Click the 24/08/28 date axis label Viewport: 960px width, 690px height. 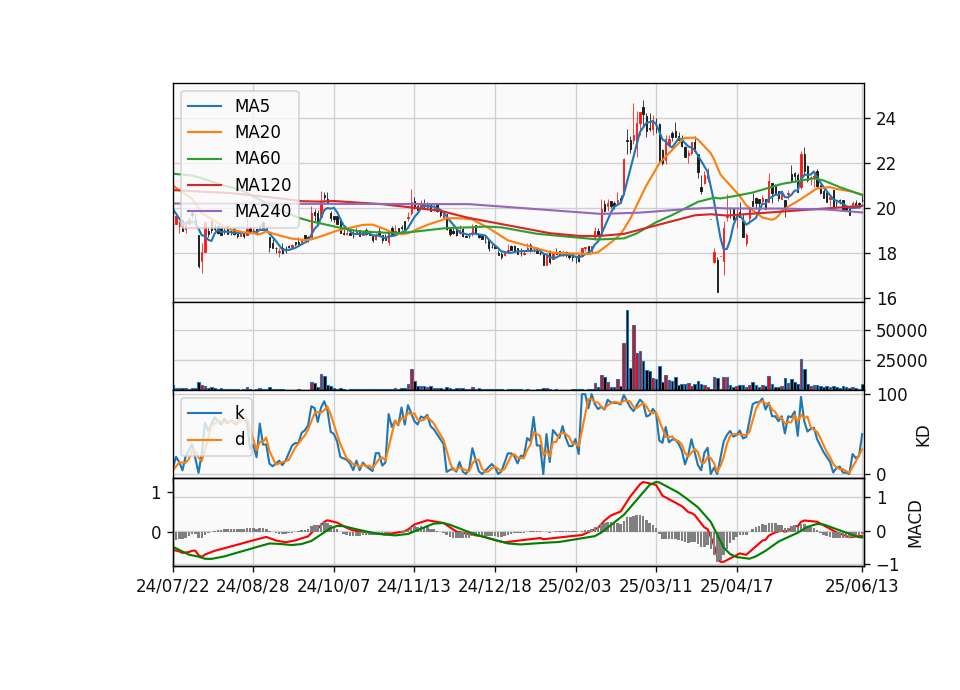253,586
